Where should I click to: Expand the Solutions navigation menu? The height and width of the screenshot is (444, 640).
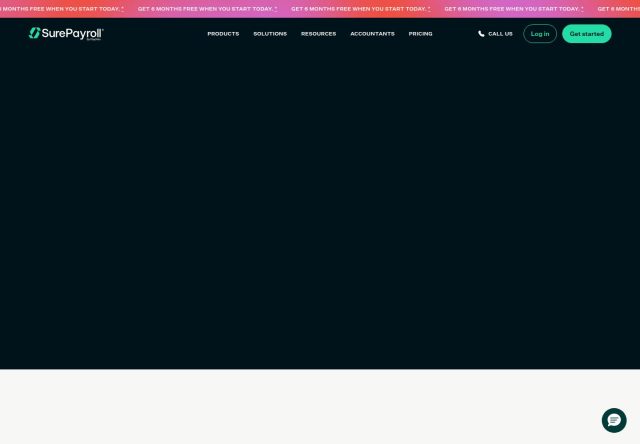tap(270, 34)
